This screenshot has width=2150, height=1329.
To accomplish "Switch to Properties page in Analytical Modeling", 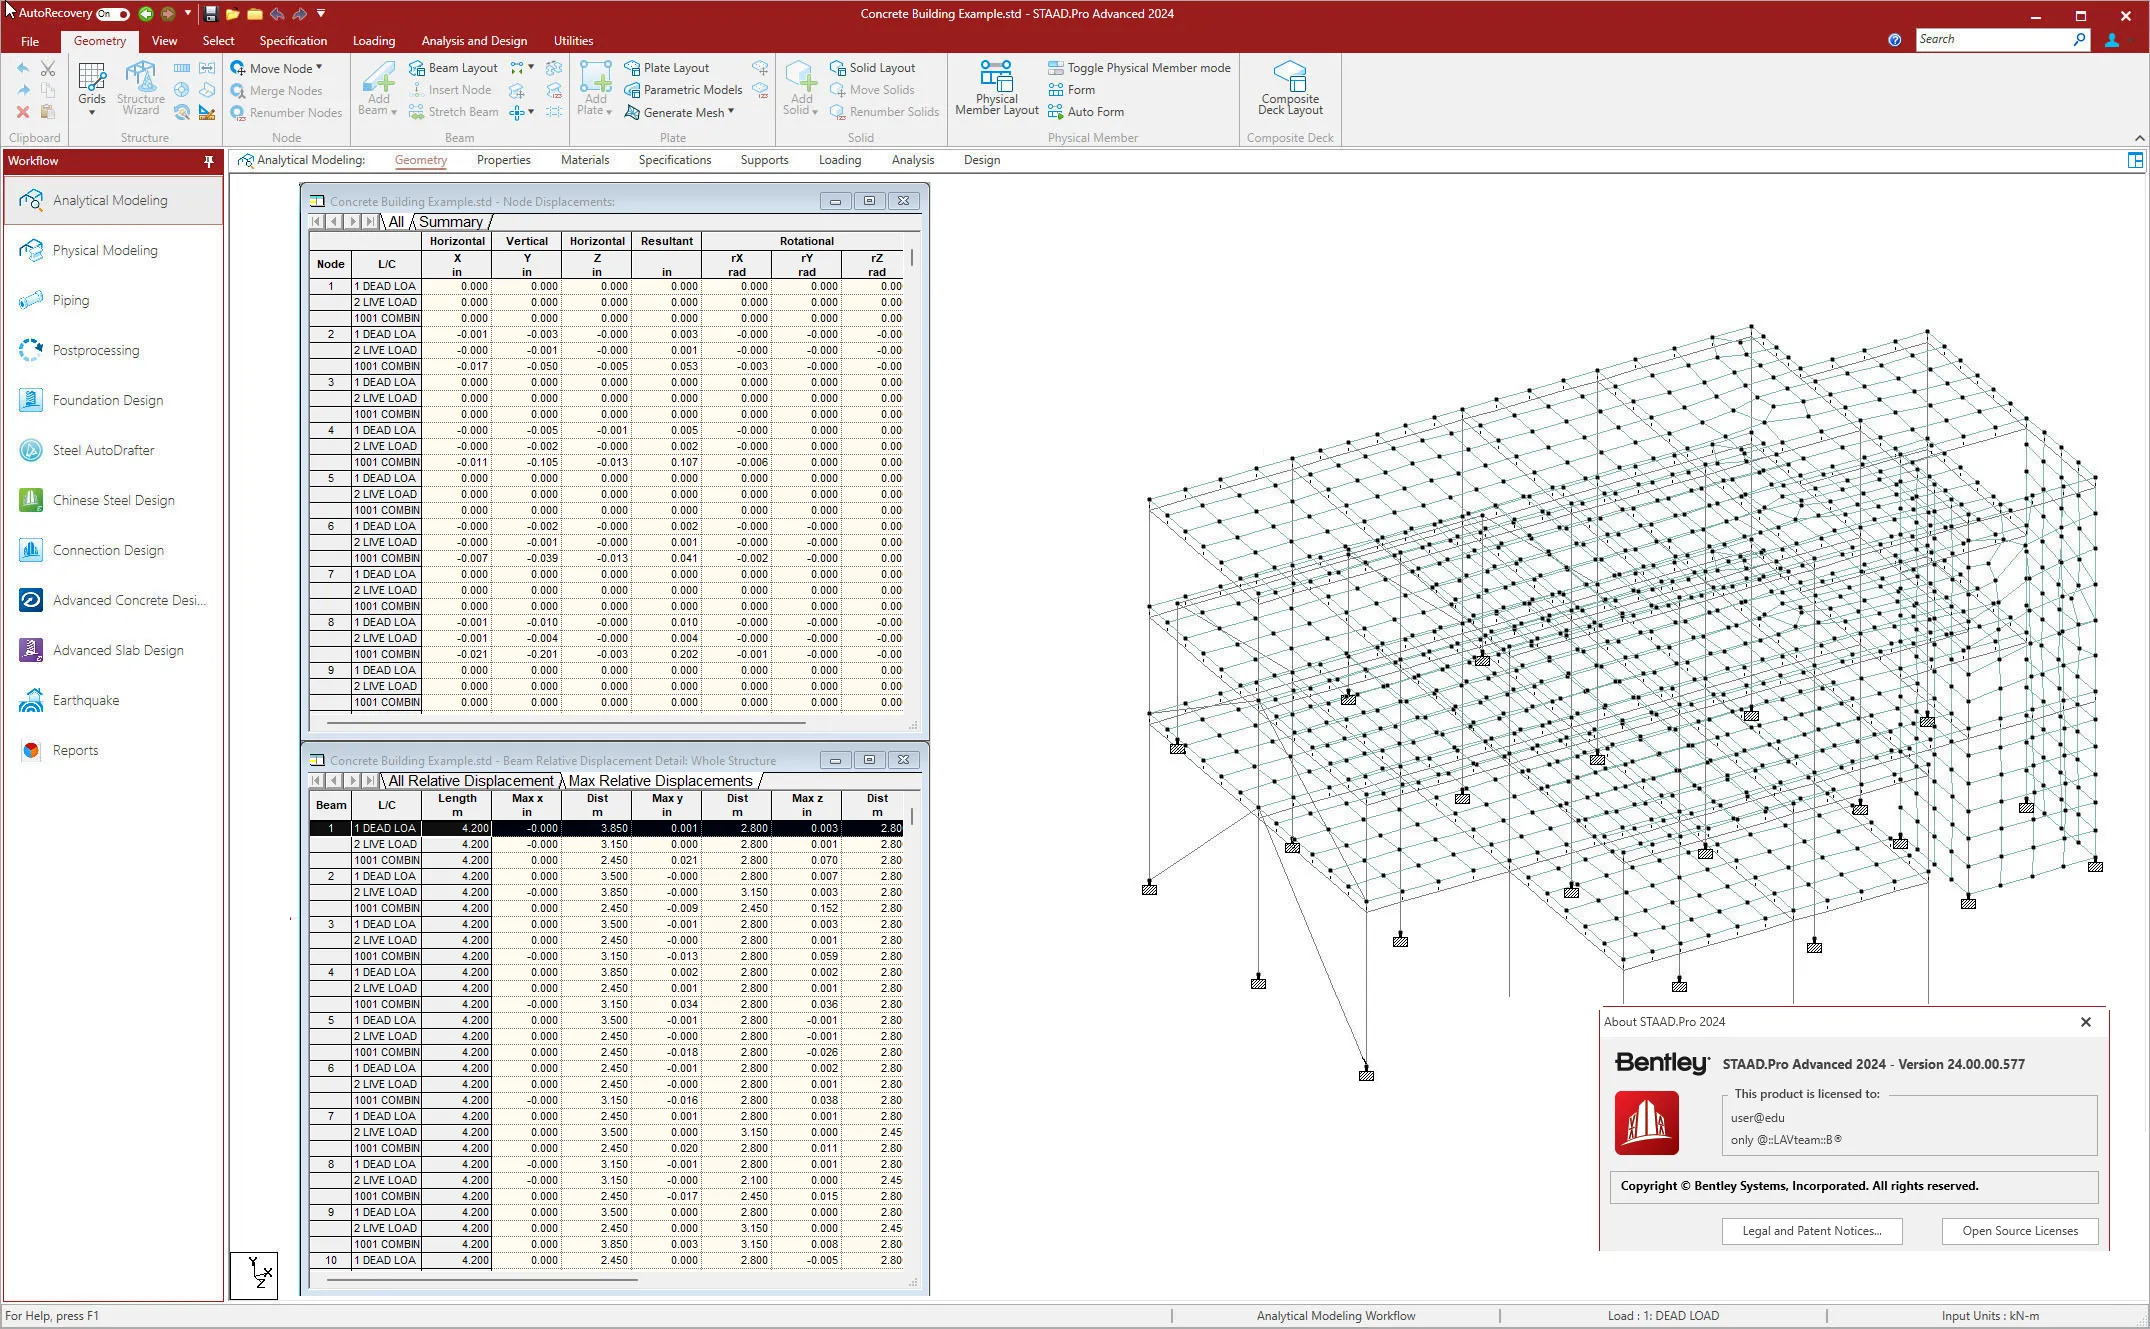I will pos(503,160).
